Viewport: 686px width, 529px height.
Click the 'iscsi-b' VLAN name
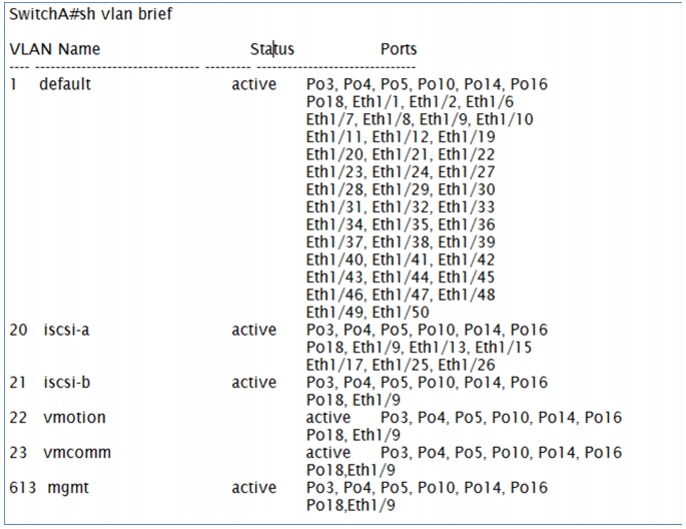(66, 382)
